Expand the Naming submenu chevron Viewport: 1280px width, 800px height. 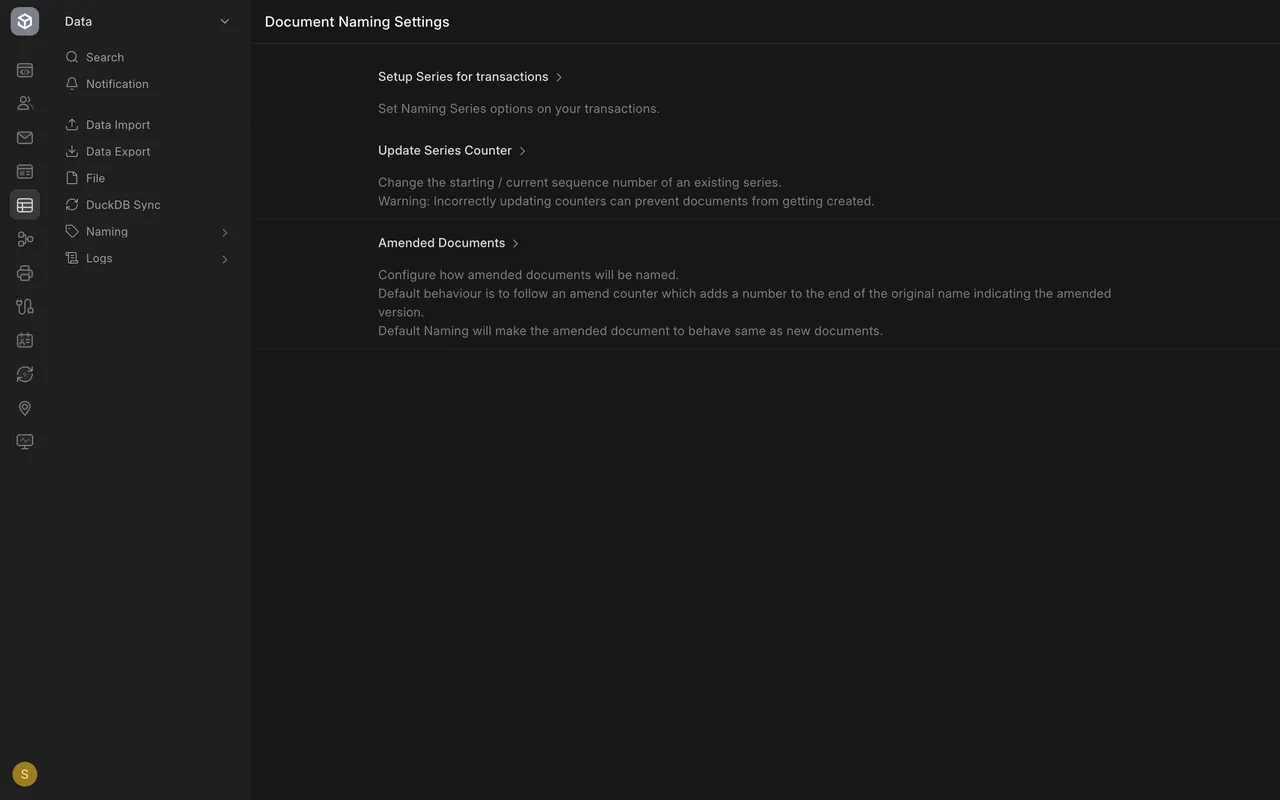pos(224,233)
